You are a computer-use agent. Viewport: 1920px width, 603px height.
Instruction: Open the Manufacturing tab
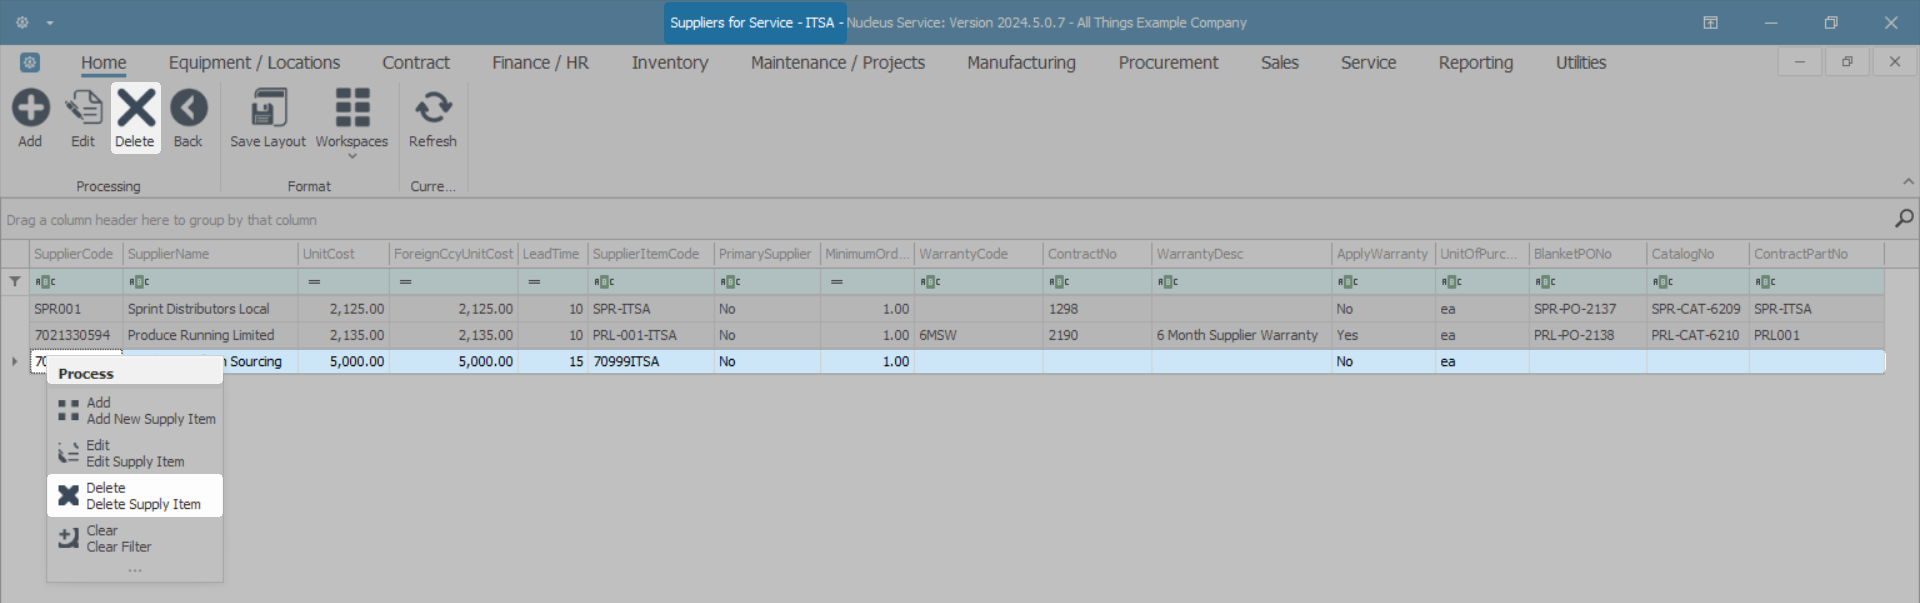1021,62
